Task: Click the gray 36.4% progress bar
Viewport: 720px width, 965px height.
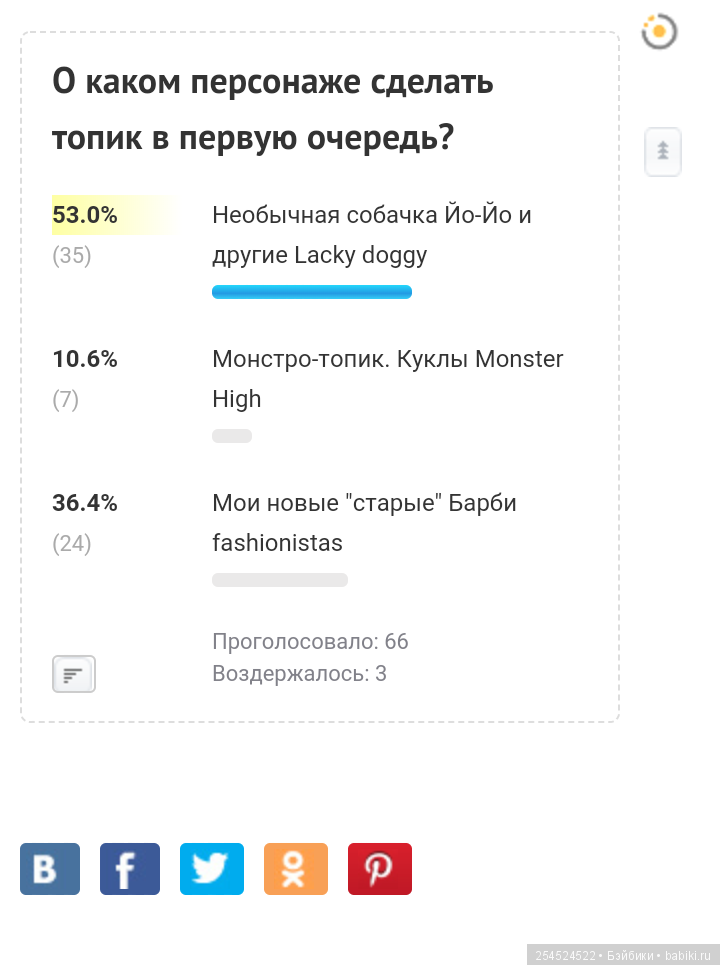Action: pos(280,579)
